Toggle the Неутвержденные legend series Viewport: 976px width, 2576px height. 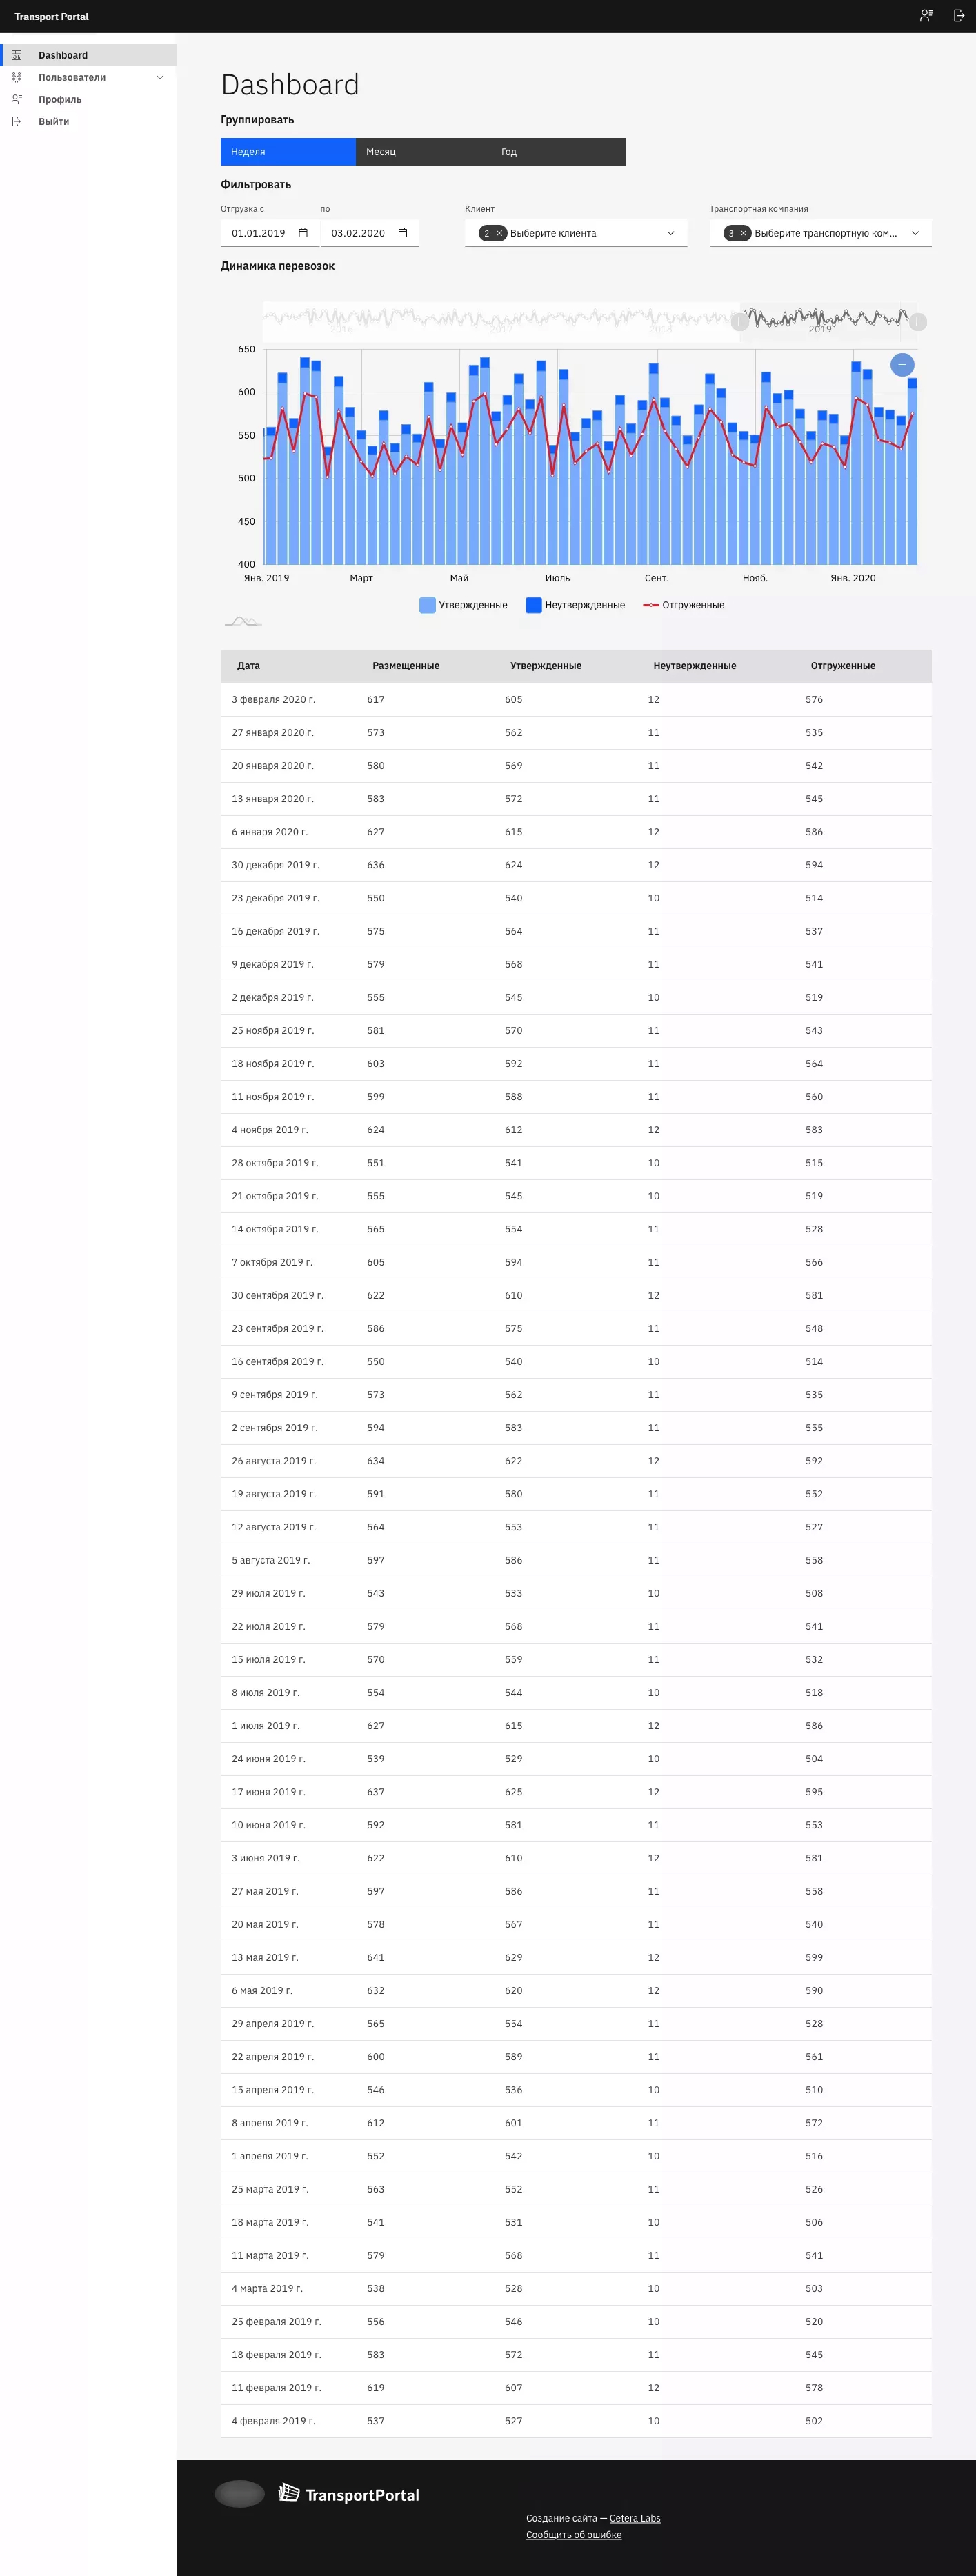coord(575,605)
